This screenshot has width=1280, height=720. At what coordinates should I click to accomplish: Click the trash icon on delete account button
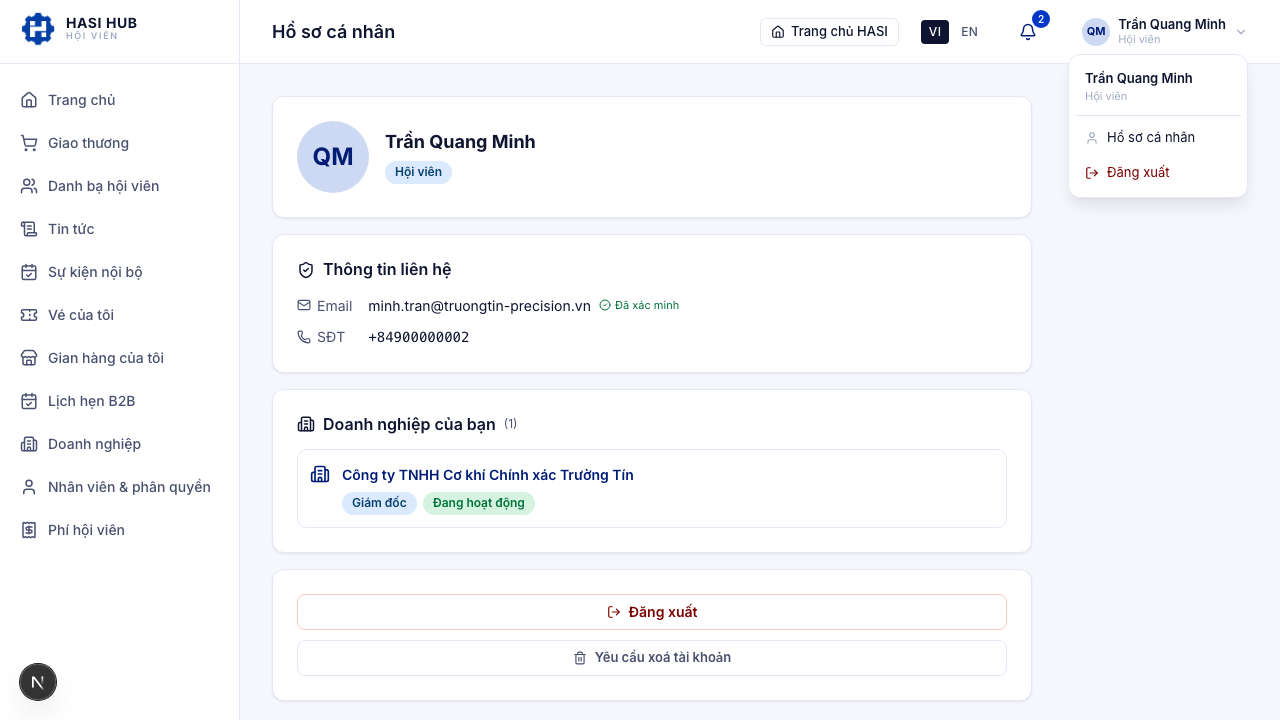click(x=580, y=658)
